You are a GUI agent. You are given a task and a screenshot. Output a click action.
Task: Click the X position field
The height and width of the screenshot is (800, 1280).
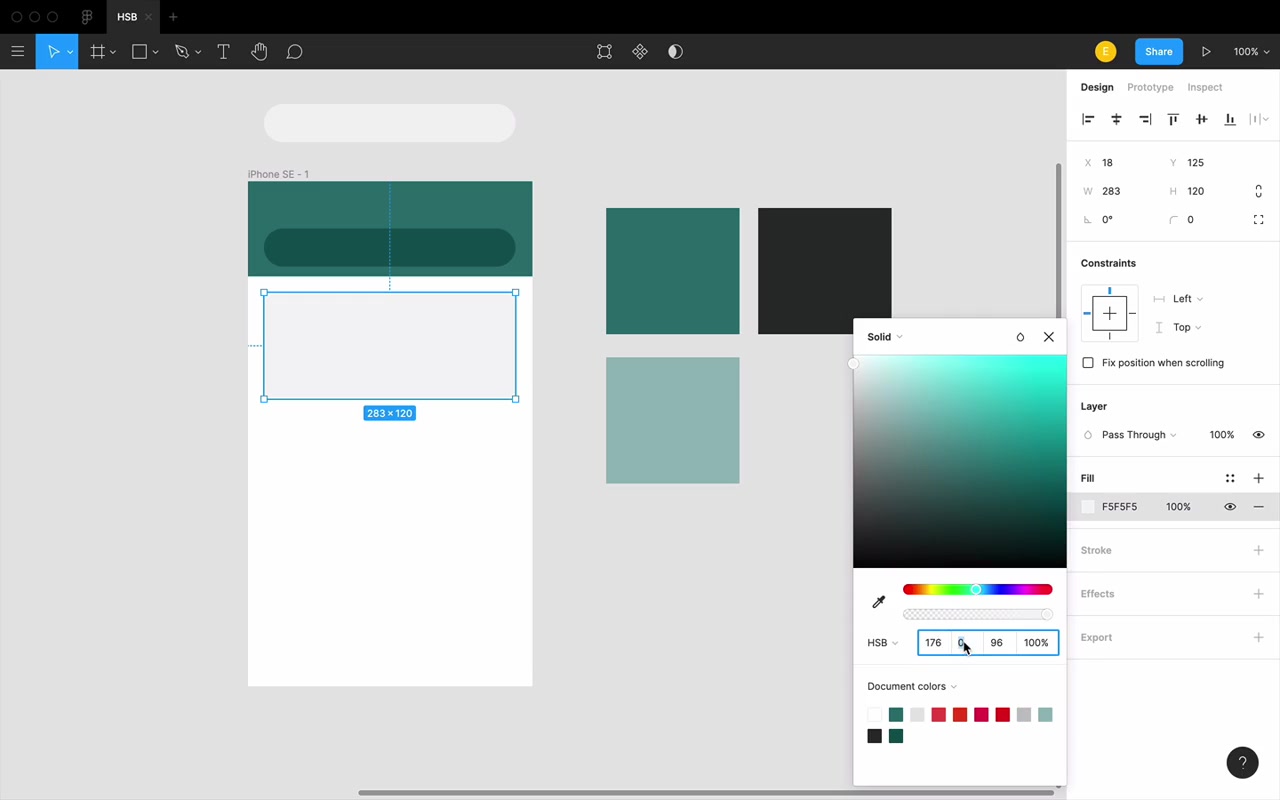point(1122,163)
